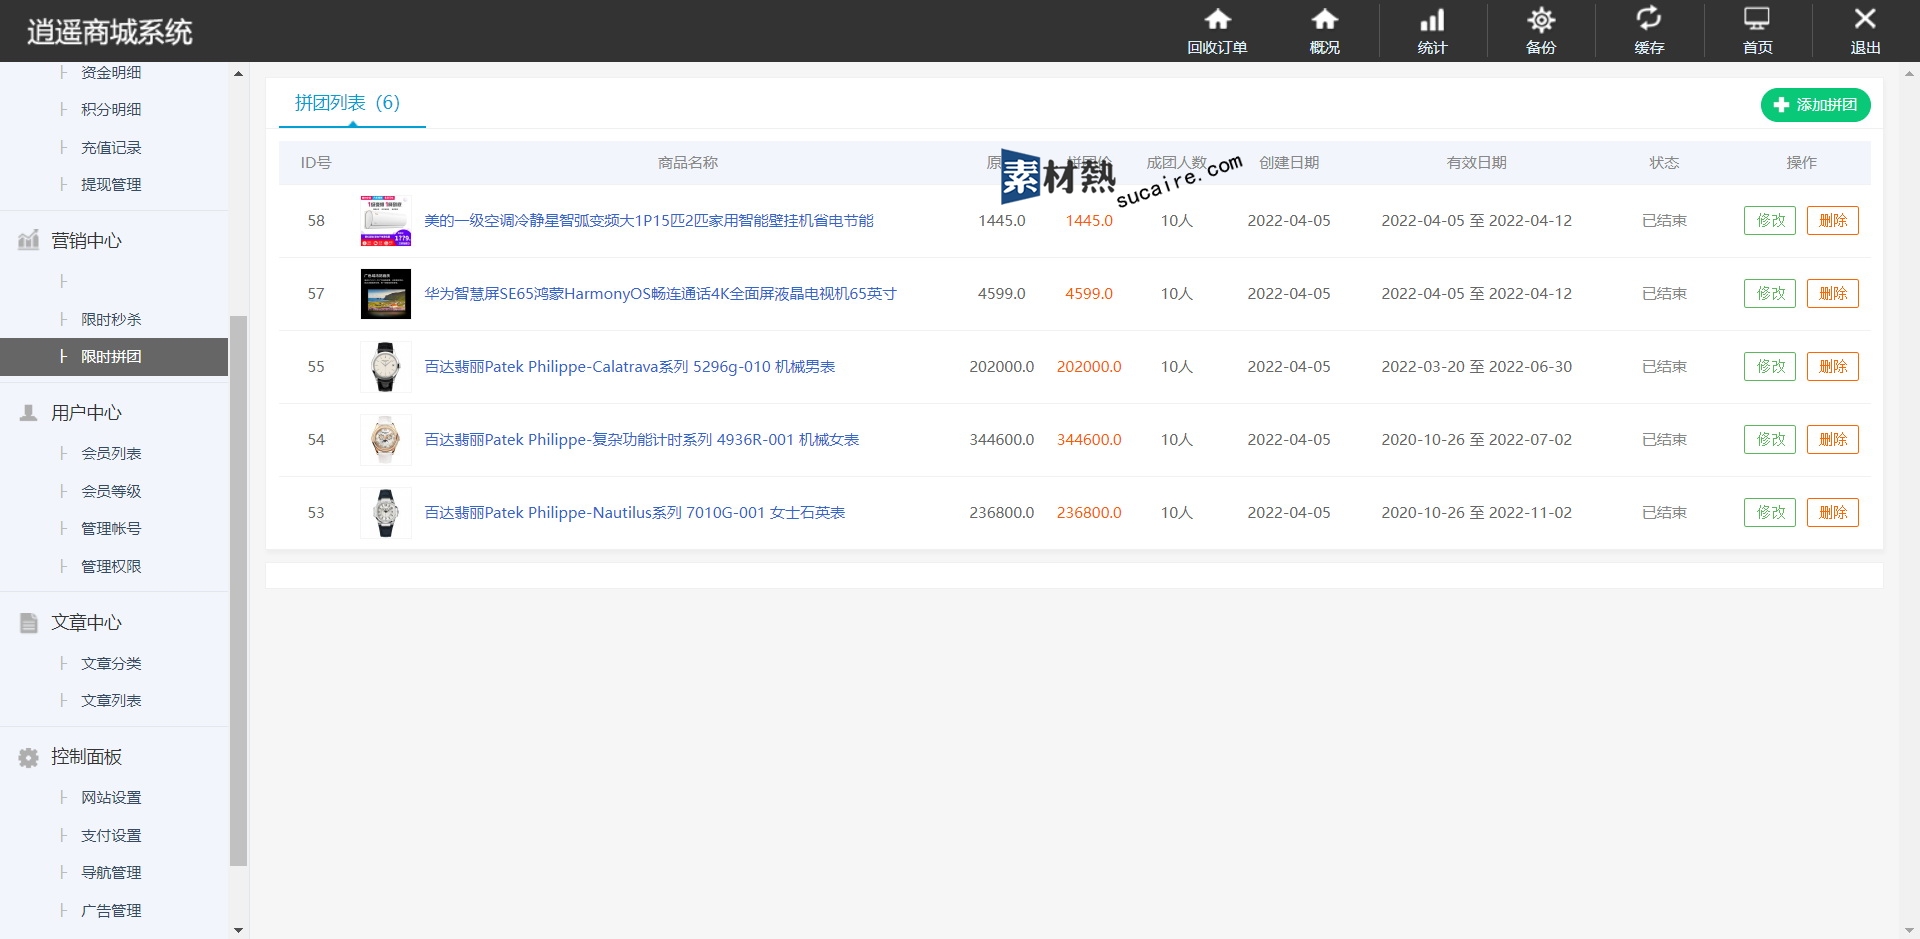
Task: Open the Nautilus 7010G-001 product link
Action: click(x=635, y=513)
